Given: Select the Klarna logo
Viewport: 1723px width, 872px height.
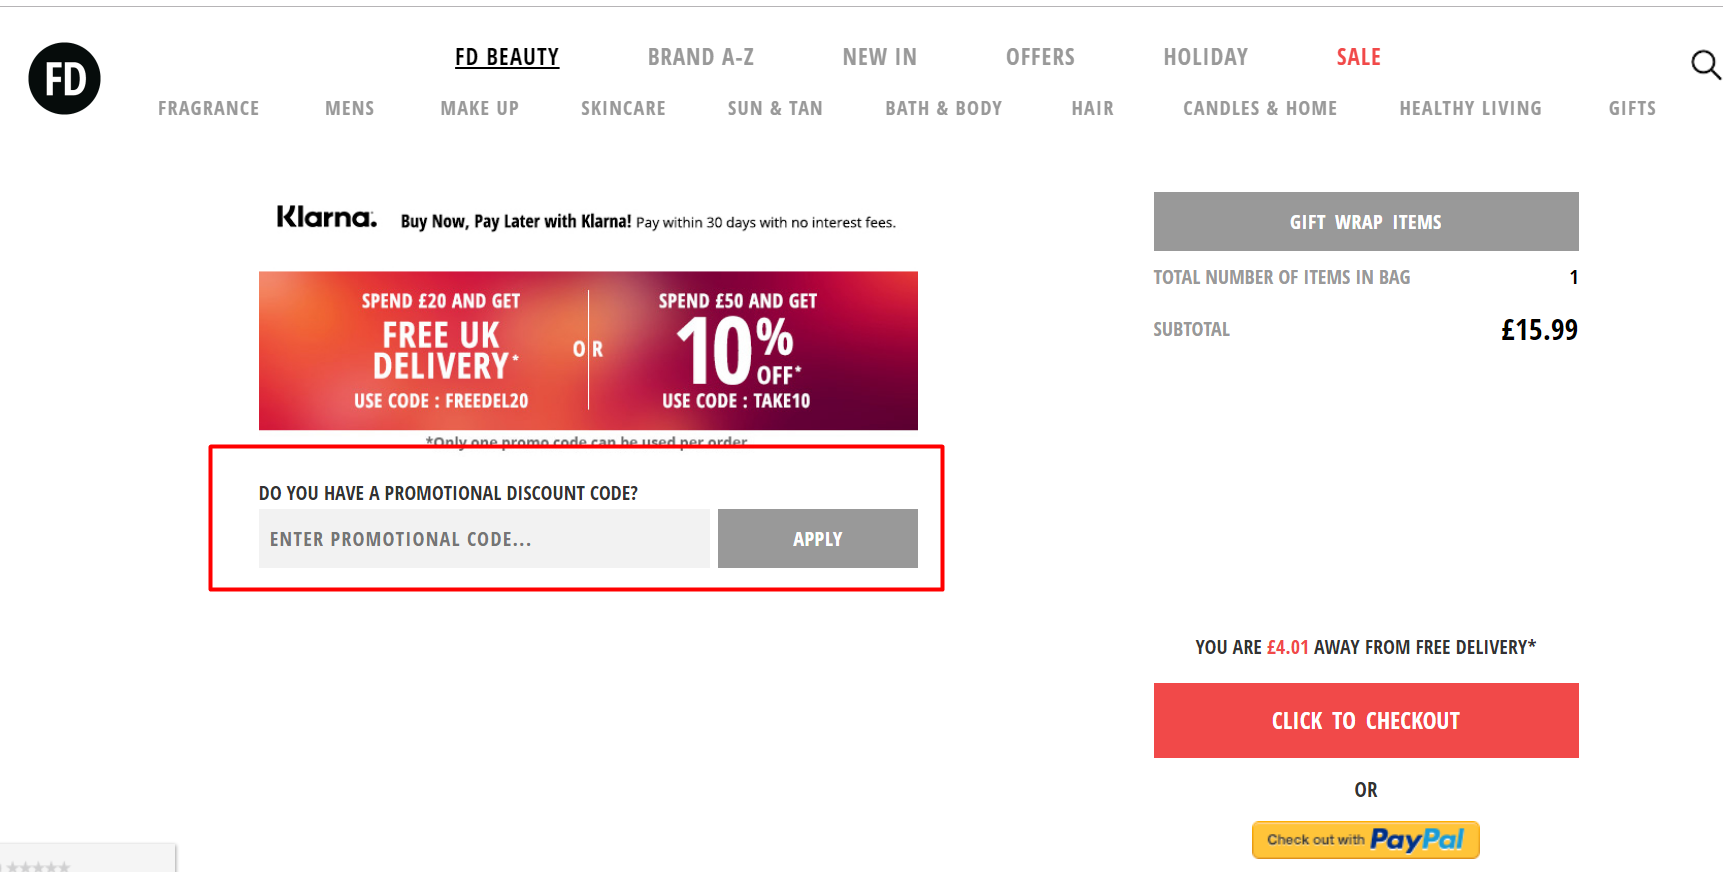Looking at the screenshot, I should pyautogui.click(x=326, y=216).
